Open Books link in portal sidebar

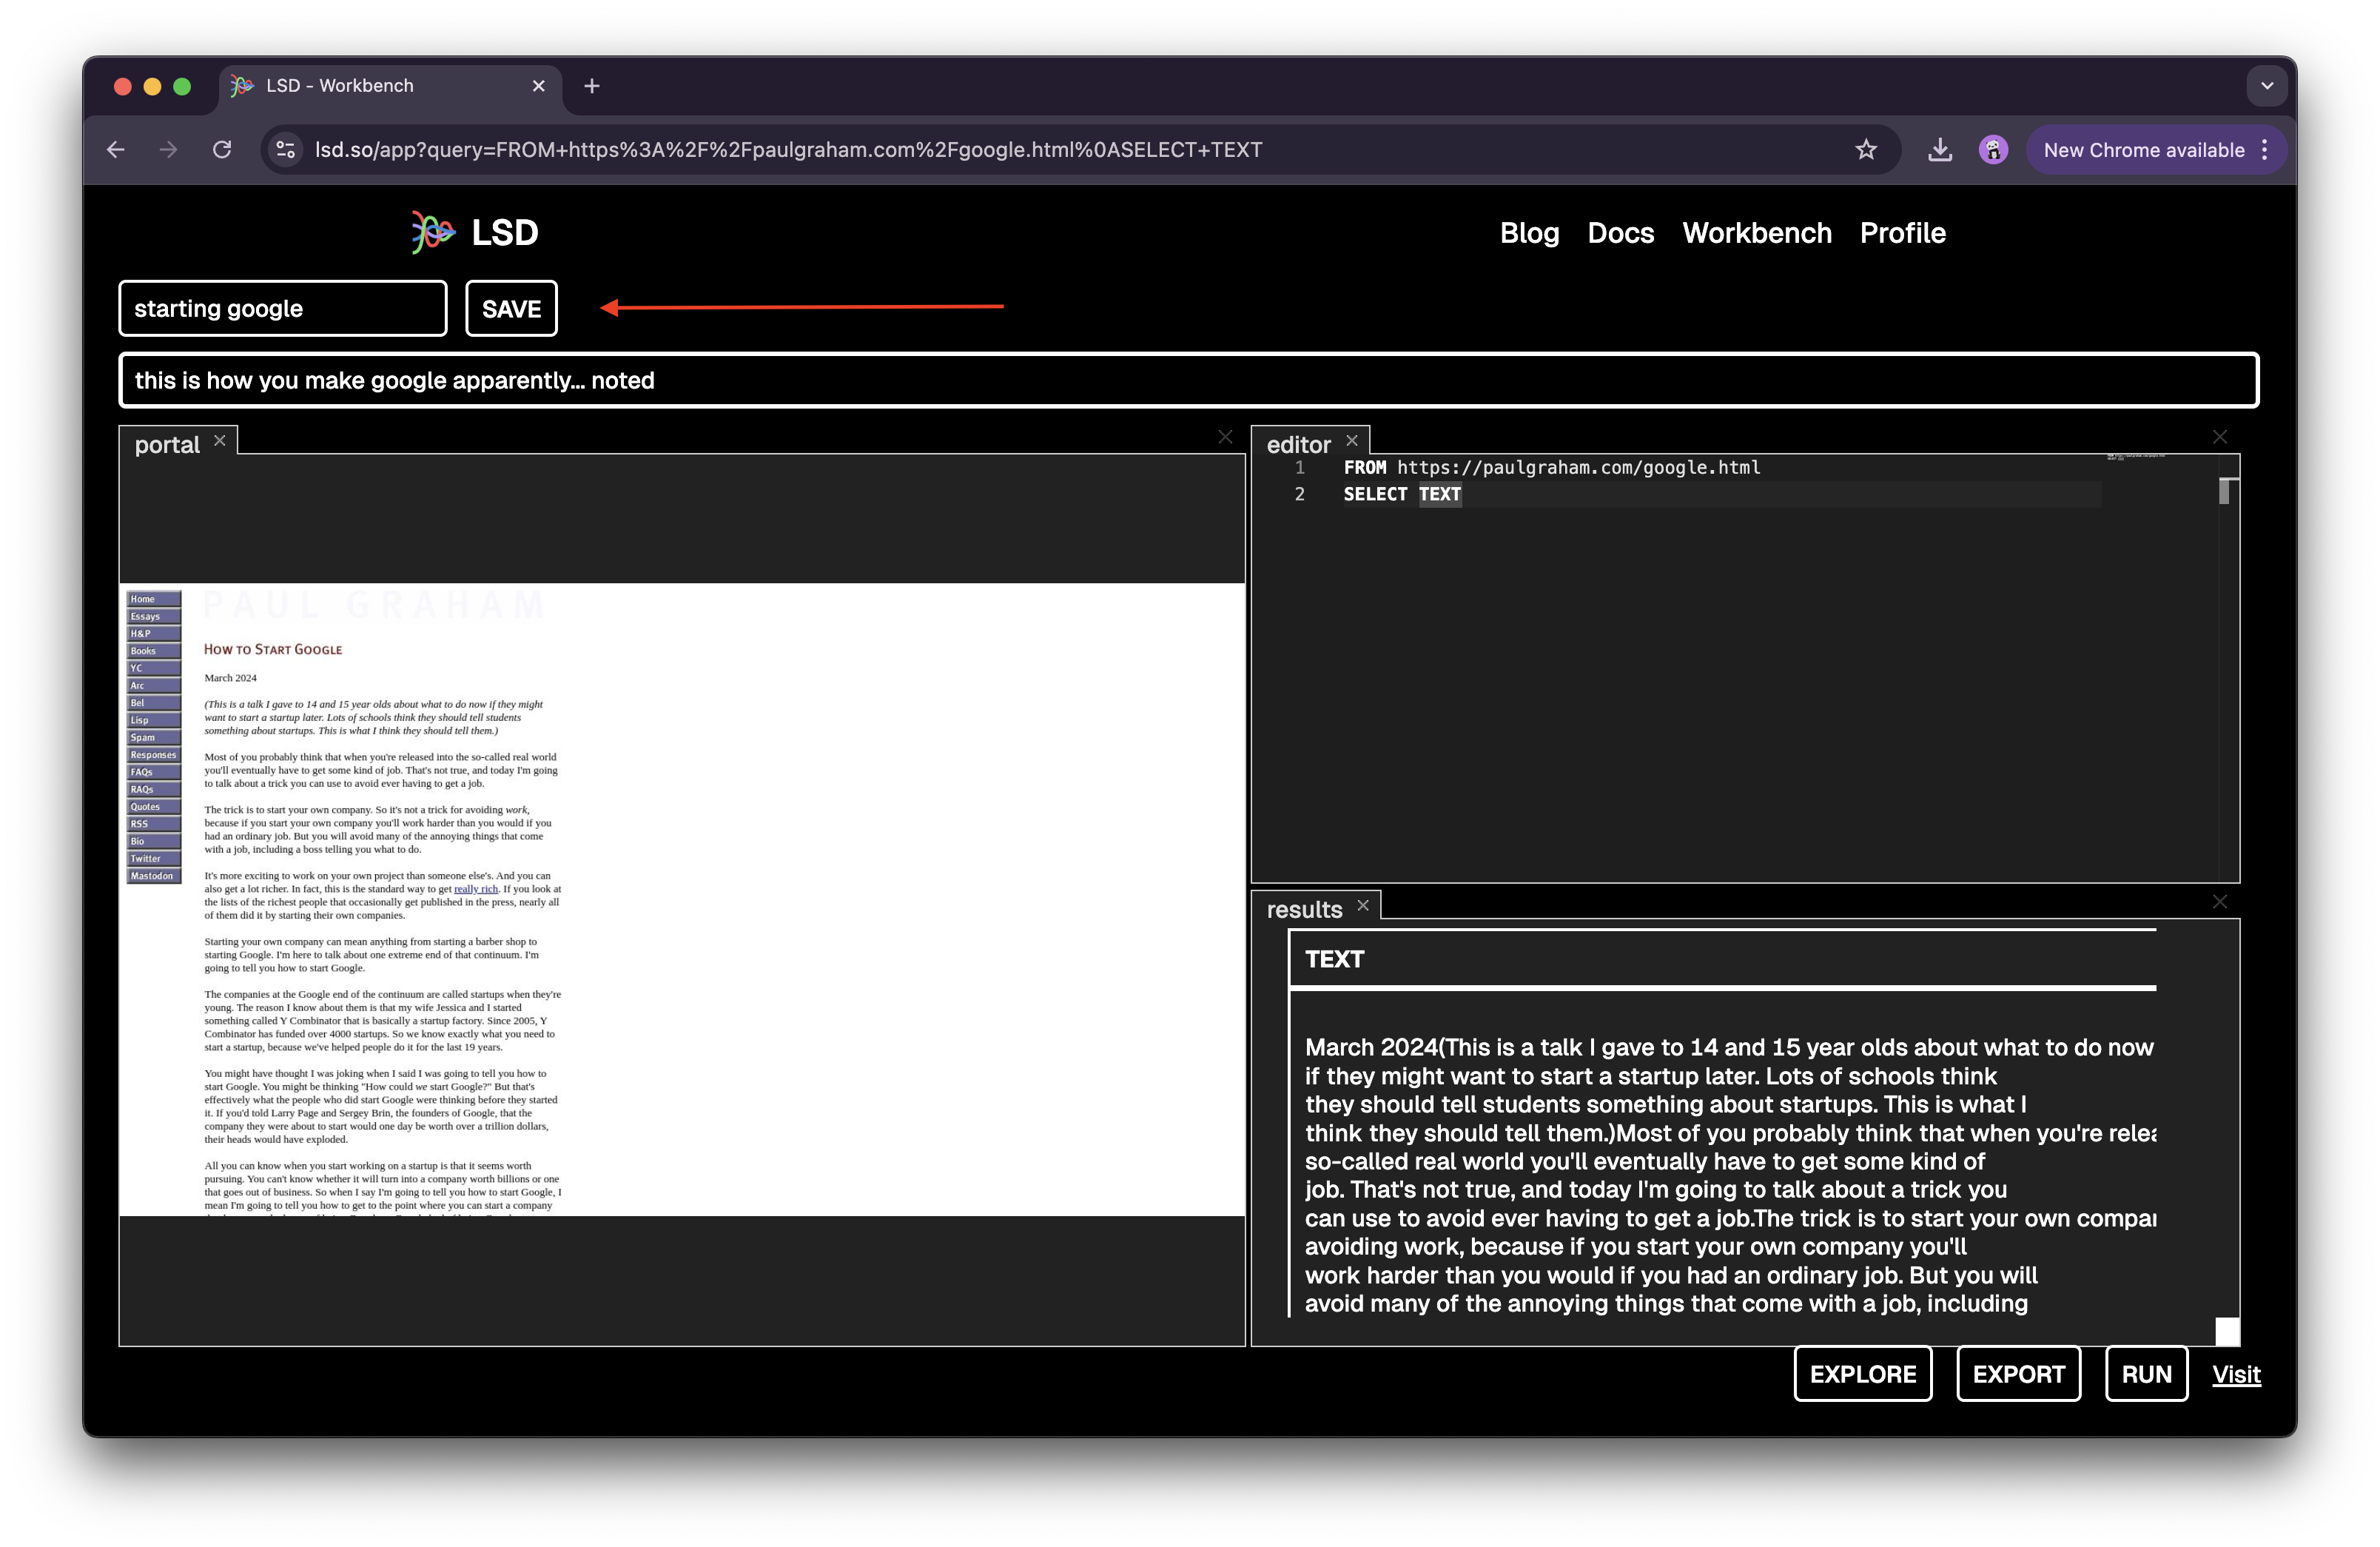pyautogui.click(x=154, y=652)
